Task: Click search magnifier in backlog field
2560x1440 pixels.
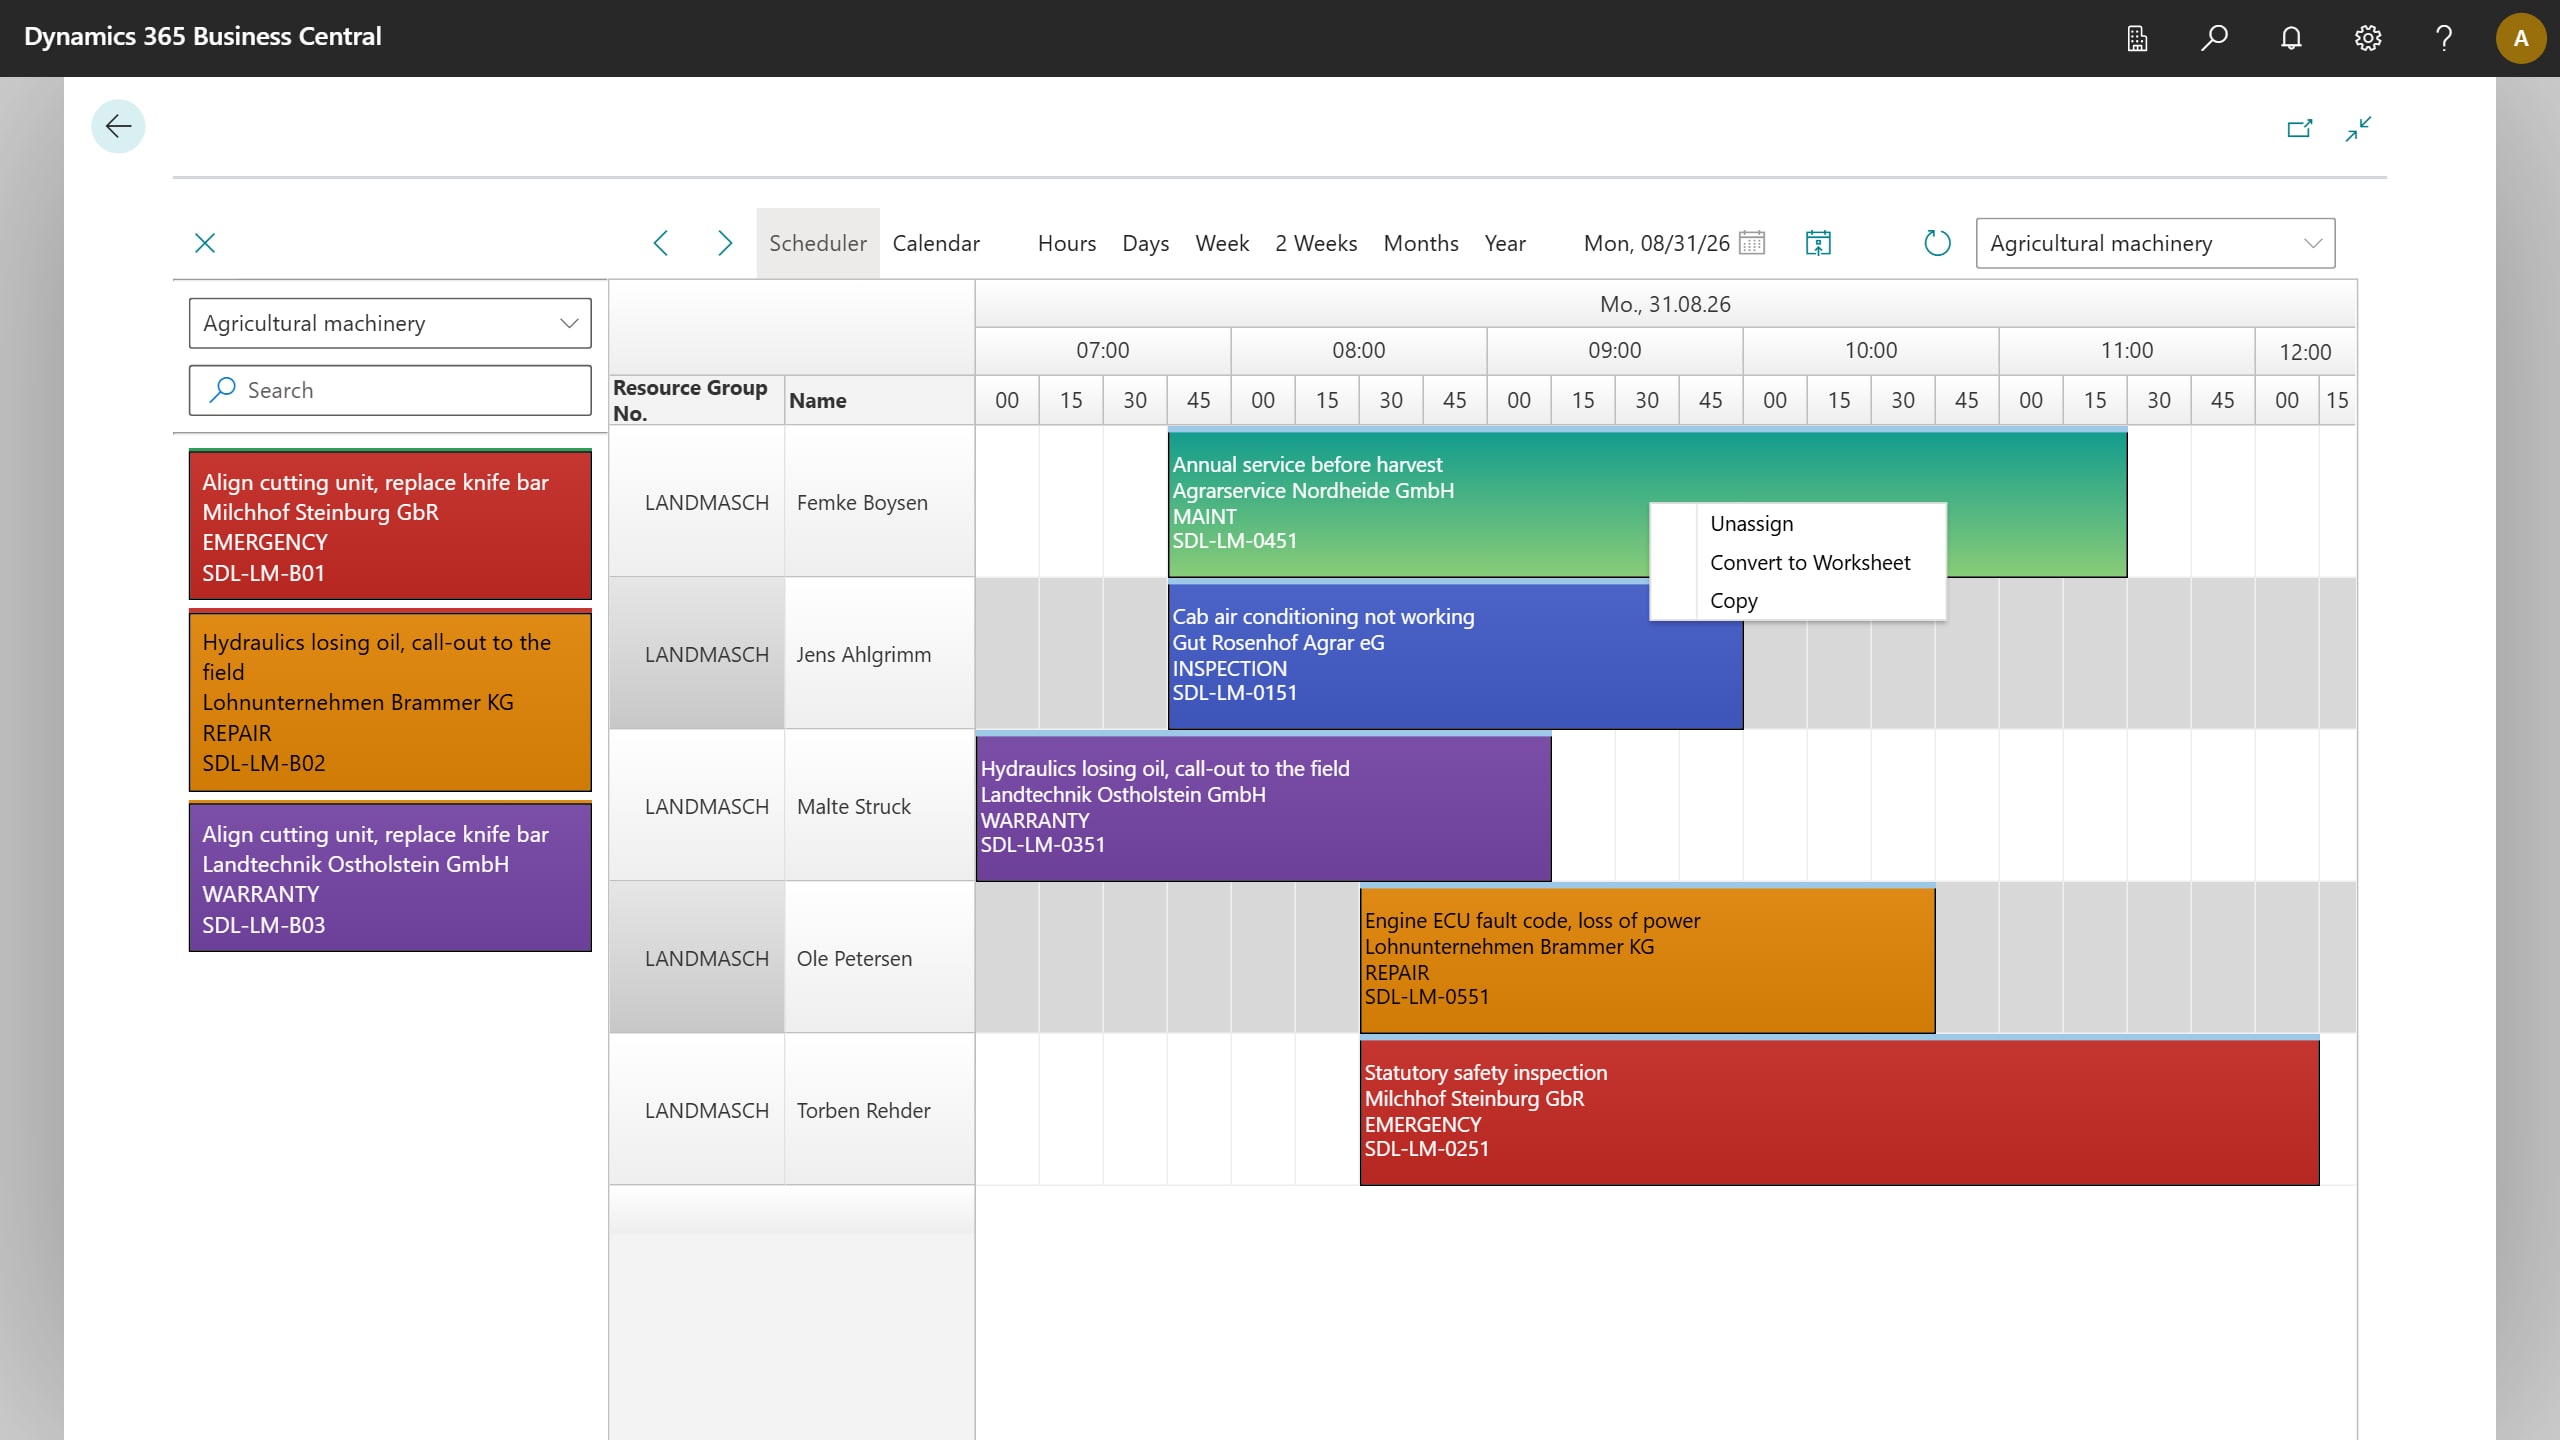Action: (222, 390)
